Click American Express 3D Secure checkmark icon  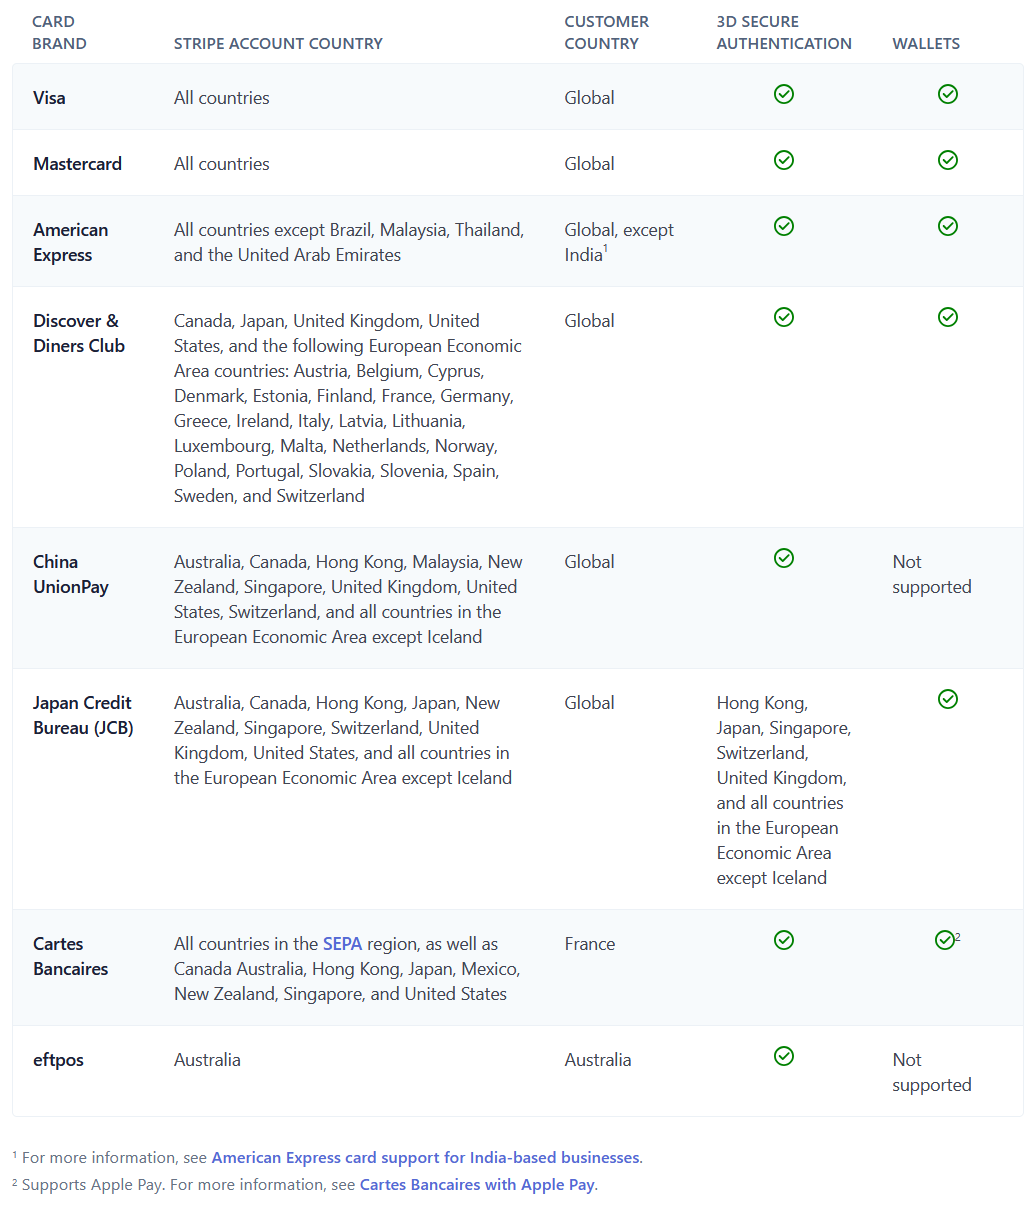(x=784, y=226)
